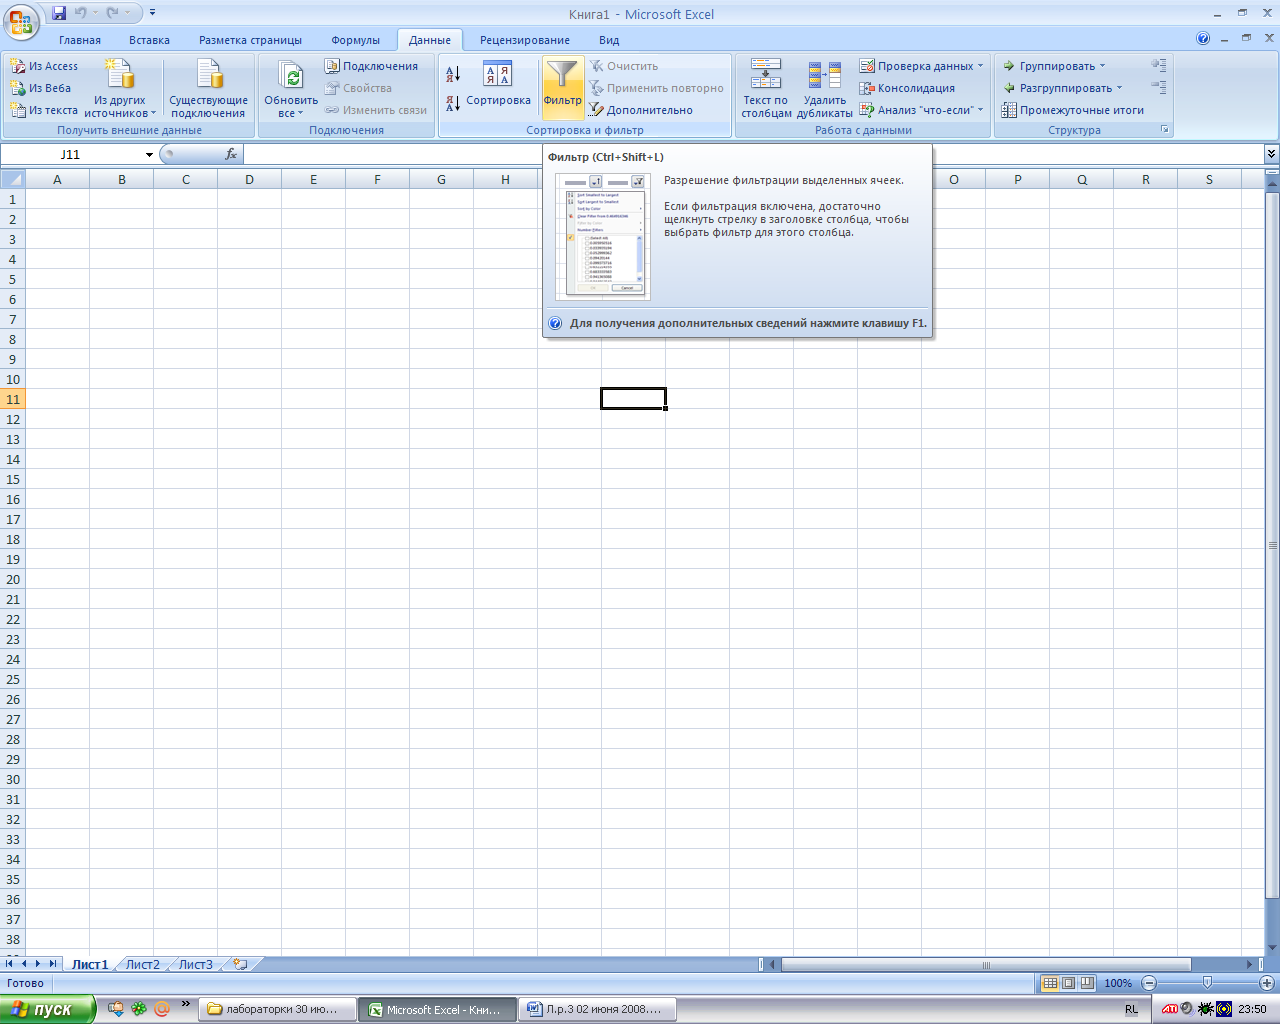Import data From Web (Из Веба)
This screenshot has height=1024, width=1280.
[41, 88]
